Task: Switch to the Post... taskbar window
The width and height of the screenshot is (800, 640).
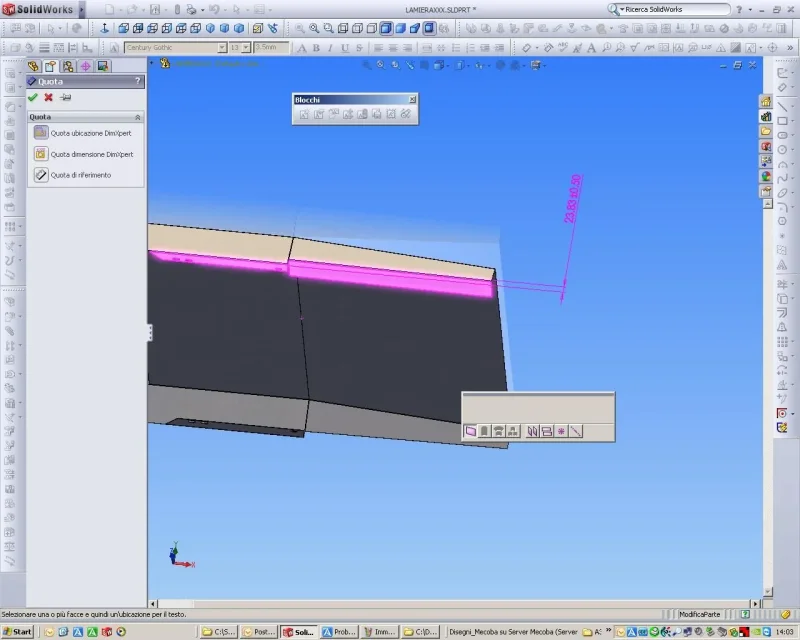Action: 259,632
